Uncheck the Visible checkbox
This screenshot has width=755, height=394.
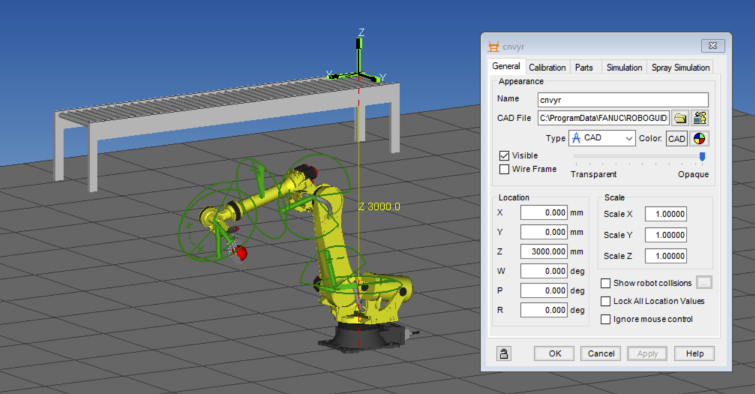[504, 156]
